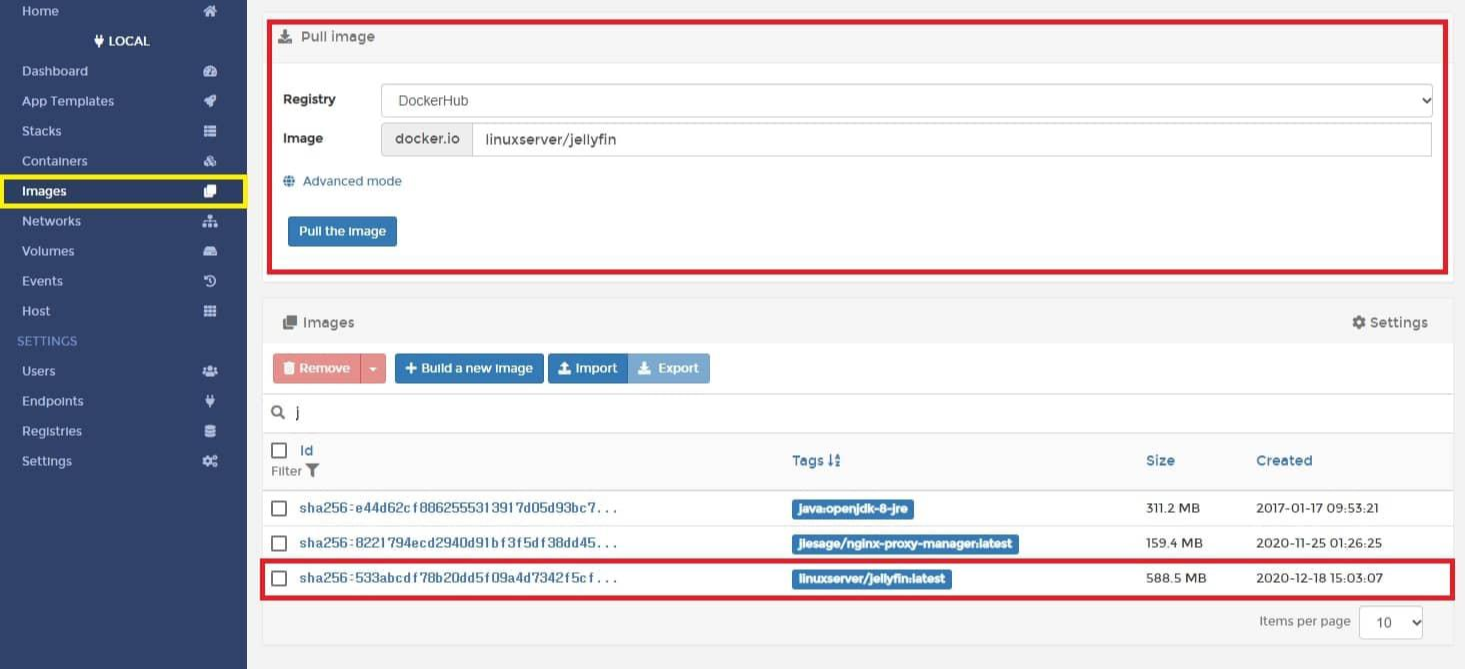
Task: Sort by the Id column header
Action: pyautogui.click(x=307, y=451)
